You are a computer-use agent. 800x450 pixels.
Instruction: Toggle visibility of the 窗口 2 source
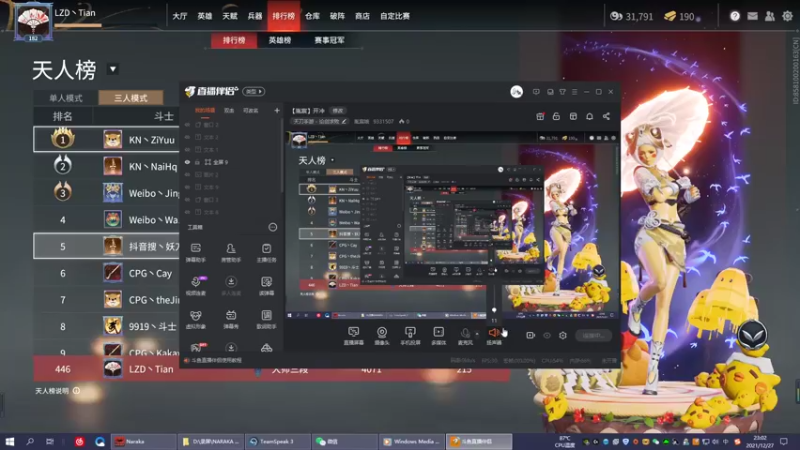(x=187, y=124)
